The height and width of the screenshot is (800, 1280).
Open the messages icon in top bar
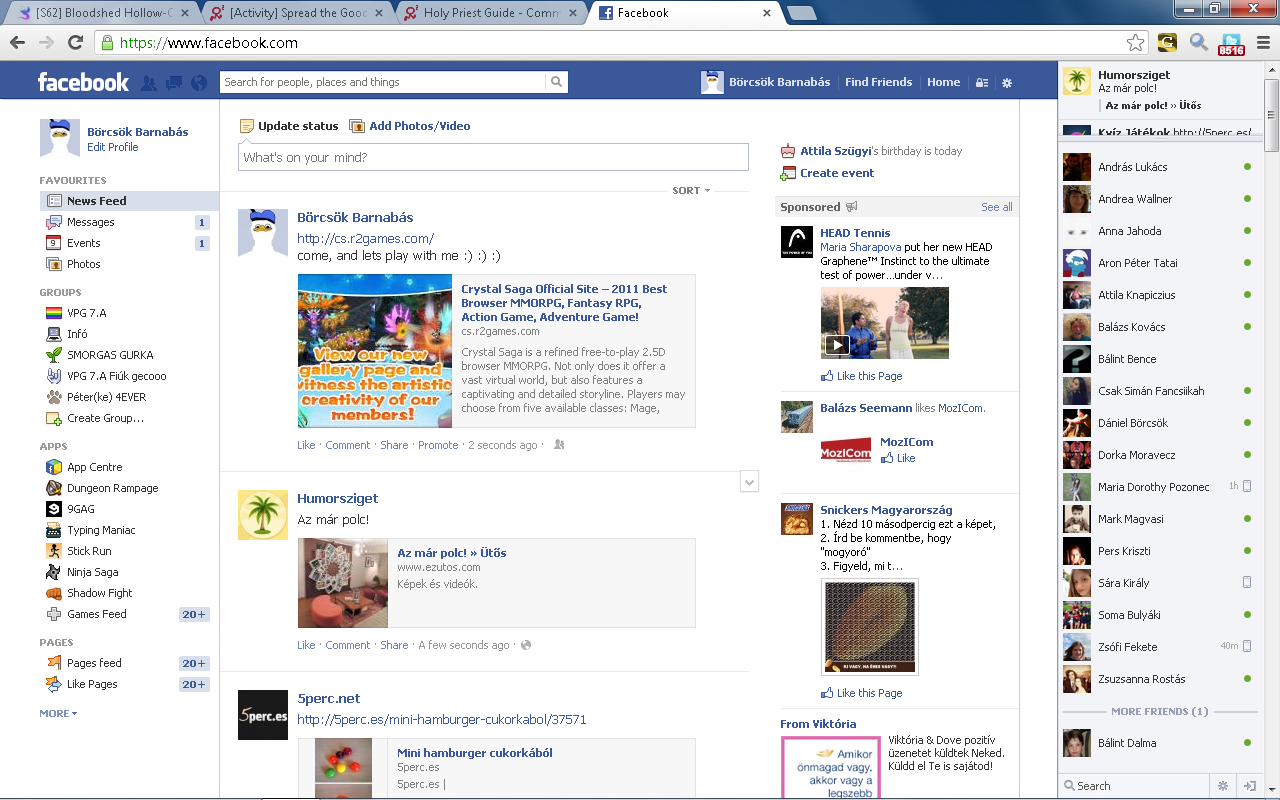click(174, 83)
